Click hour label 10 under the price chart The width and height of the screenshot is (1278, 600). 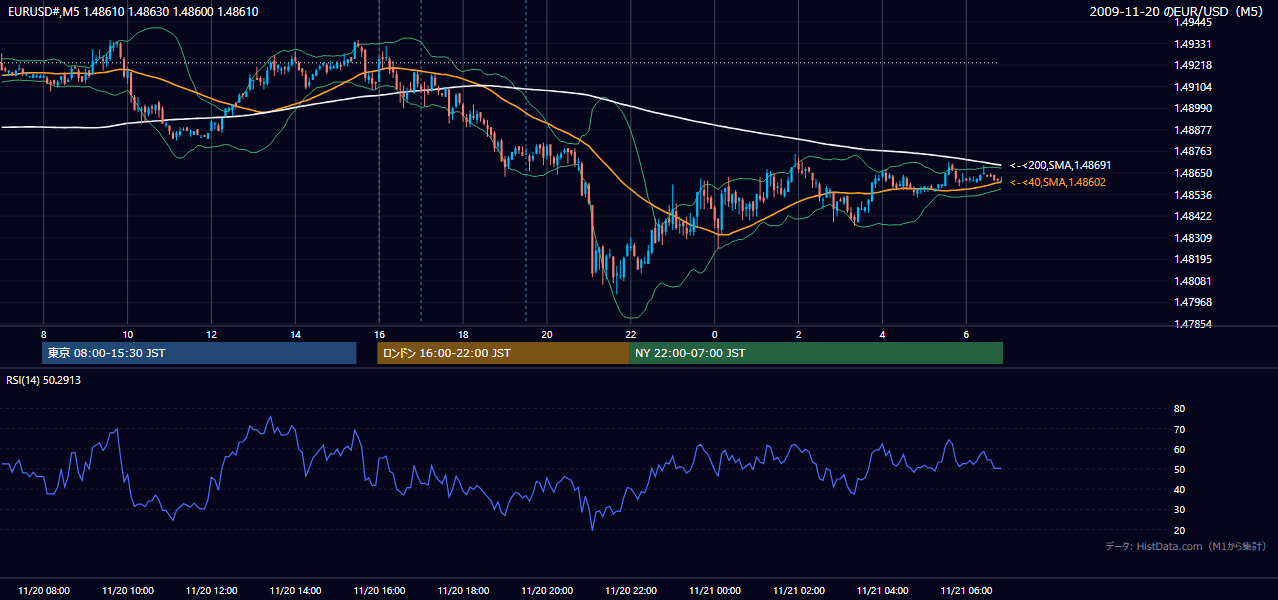coord(128,334)
